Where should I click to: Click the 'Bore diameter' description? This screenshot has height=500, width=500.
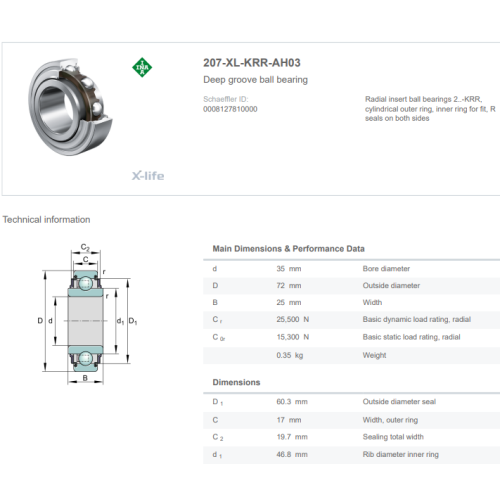[386, 269]
